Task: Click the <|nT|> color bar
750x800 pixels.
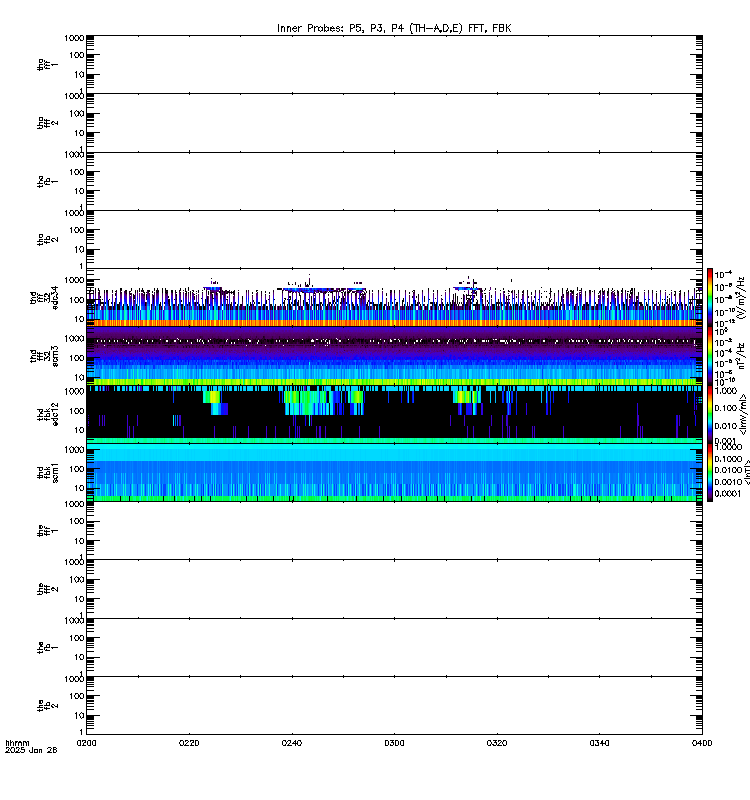Action: point(710,473)
